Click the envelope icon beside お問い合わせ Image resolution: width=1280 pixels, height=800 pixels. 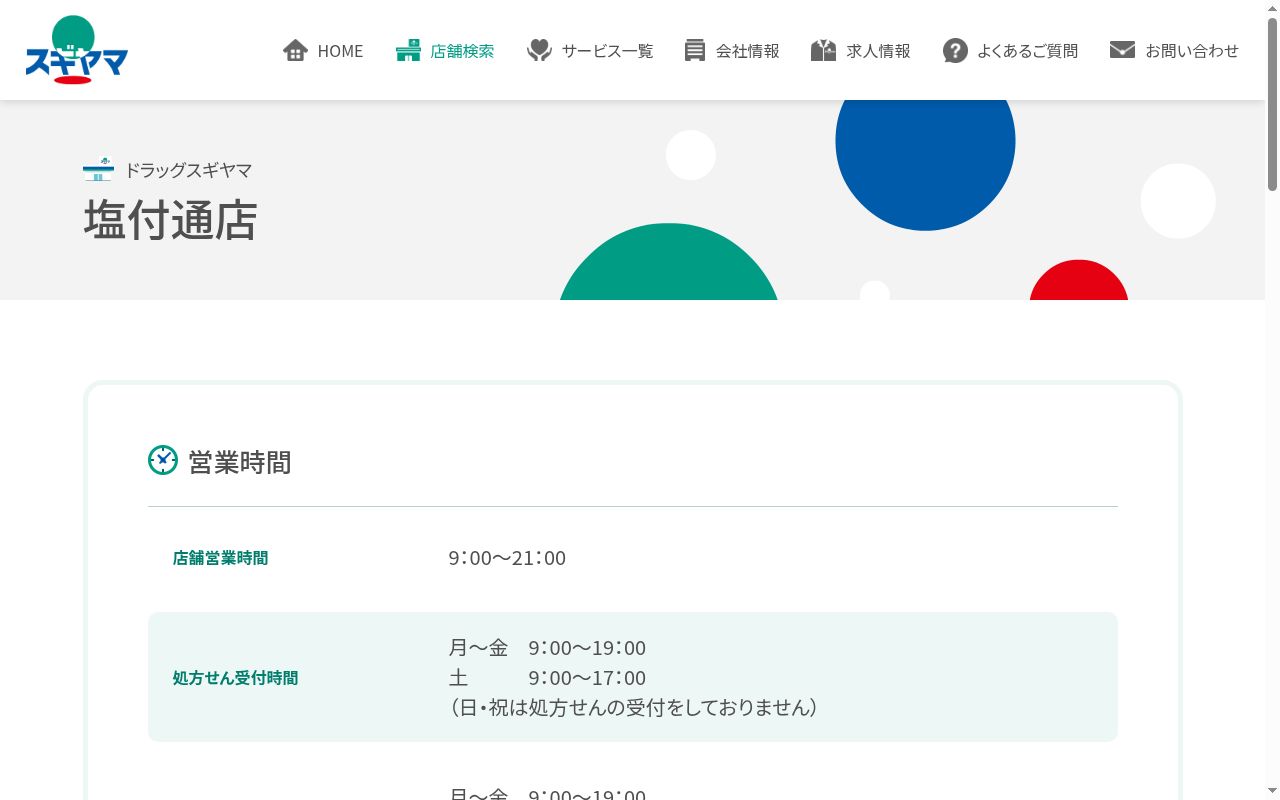pyautogui.click(x=1122, y=50)
